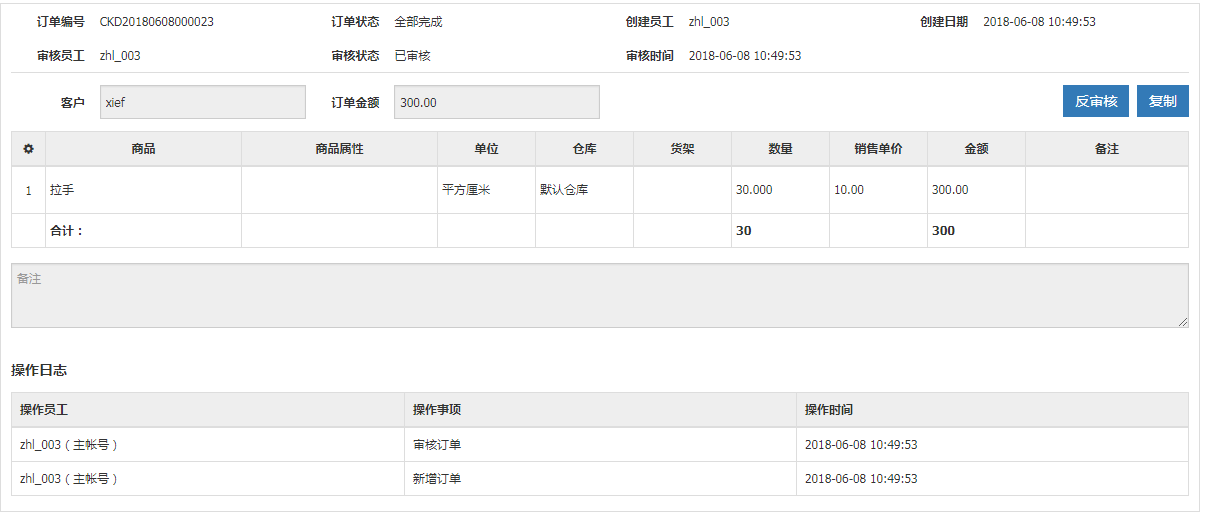Screen dimensions: 1205x517
Task: Click the 复制 button
Action: (1162, 101)
